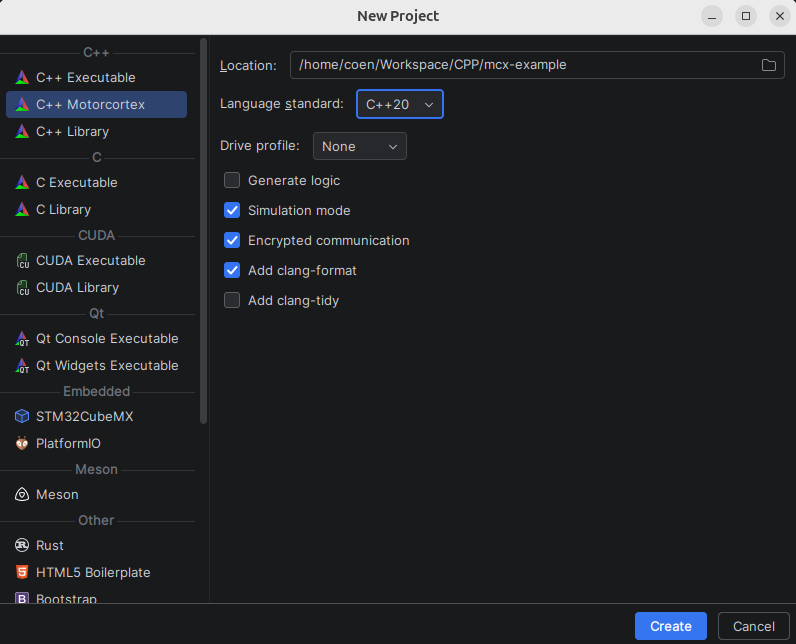Browse for location using folder icon
This screenshot has height=644, width=796.
coord(768,65)
